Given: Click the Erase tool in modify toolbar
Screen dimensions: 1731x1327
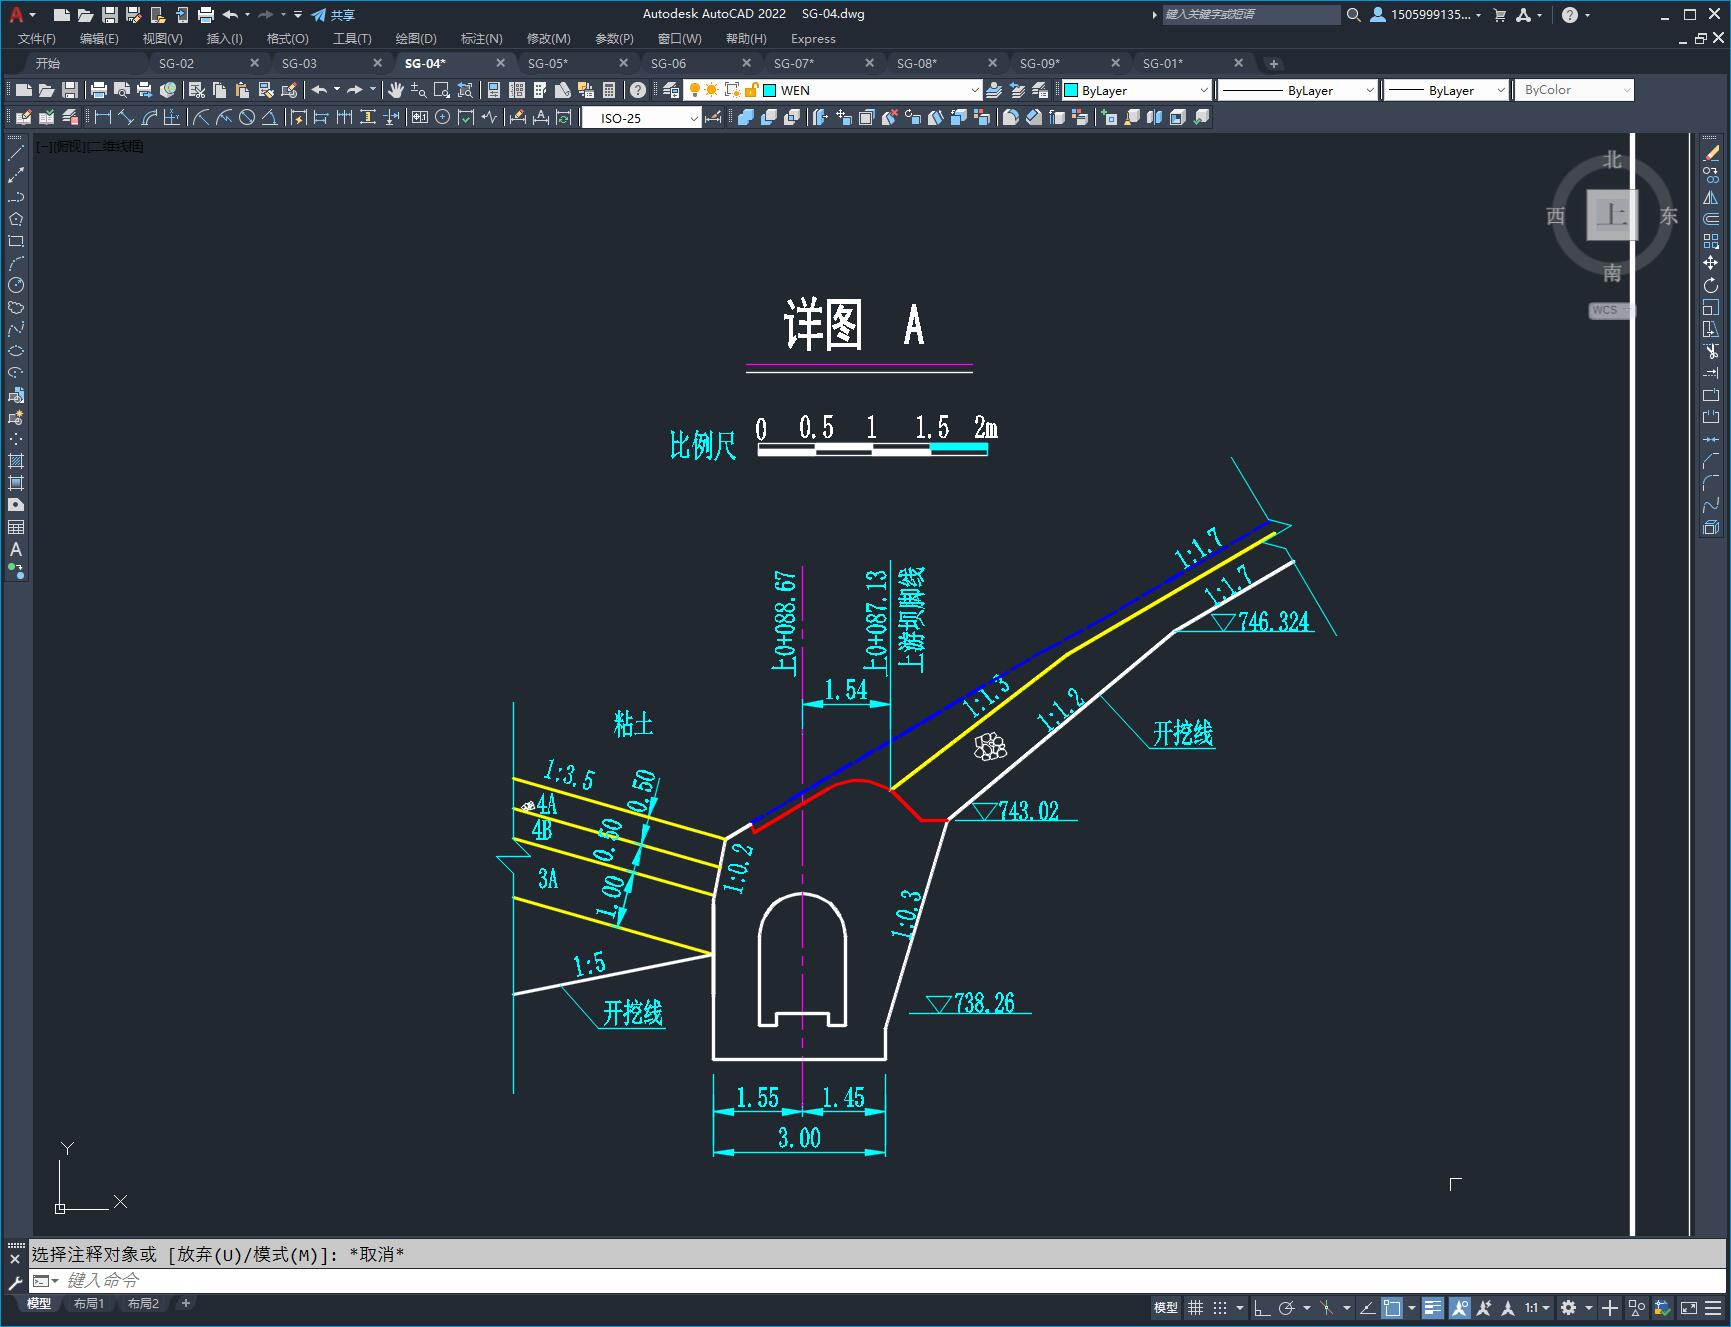Looking at the screenshot, I should pyautogui.click(x=1711, y=154).
